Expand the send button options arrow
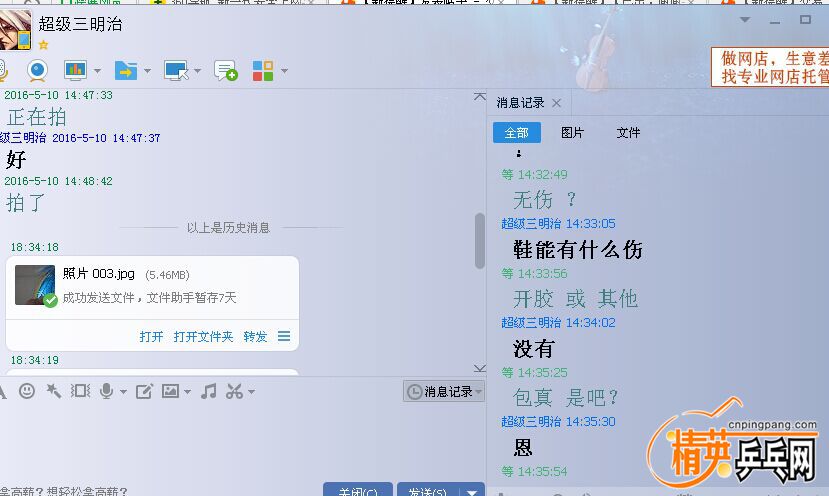Image resolution: width=829 pixels, height=496 pixels. click(472, 492)
